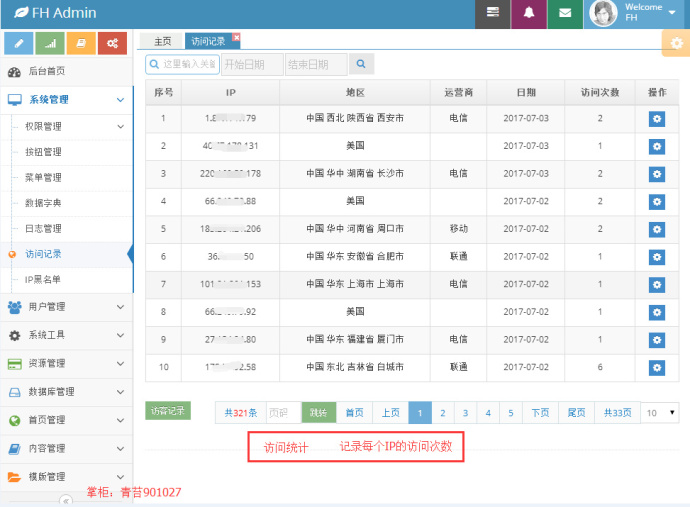Viewport: 690px width, 507px height.
Task: Open the red gears settings shortcut
Action: [112, 43]
